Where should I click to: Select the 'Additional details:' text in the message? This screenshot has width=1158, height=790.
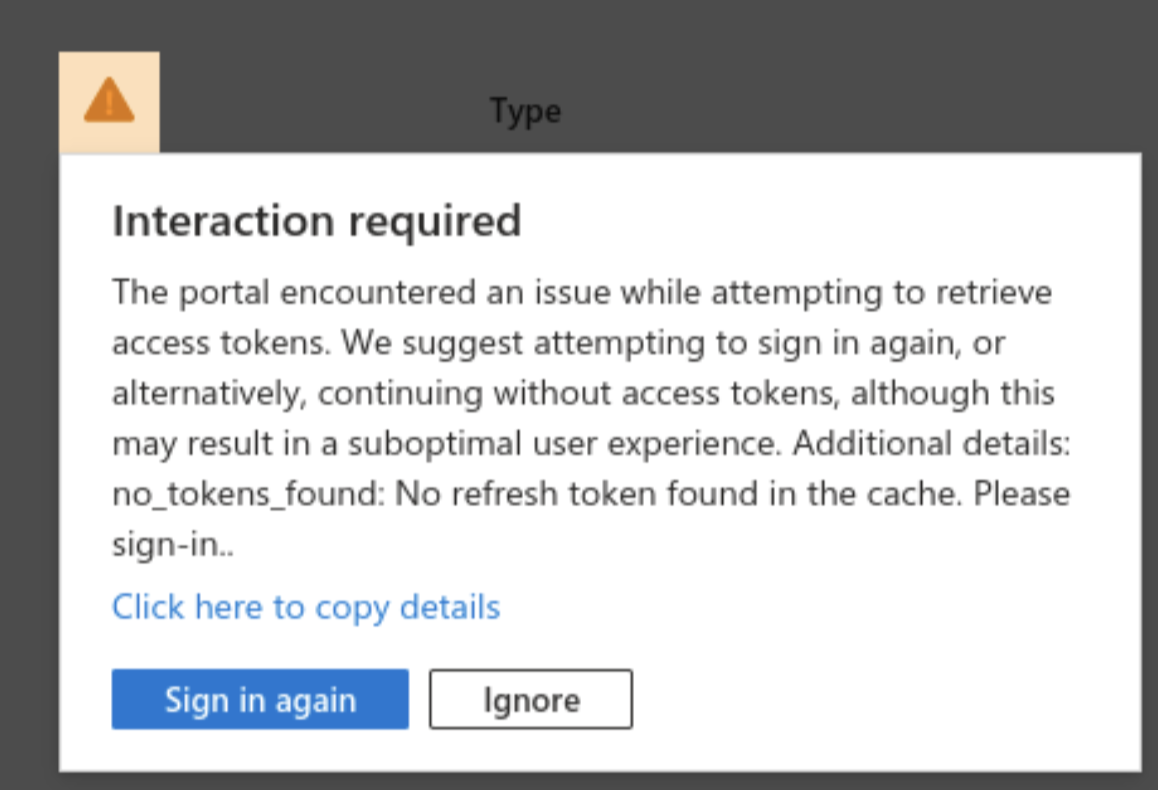[x=931, y=444]
